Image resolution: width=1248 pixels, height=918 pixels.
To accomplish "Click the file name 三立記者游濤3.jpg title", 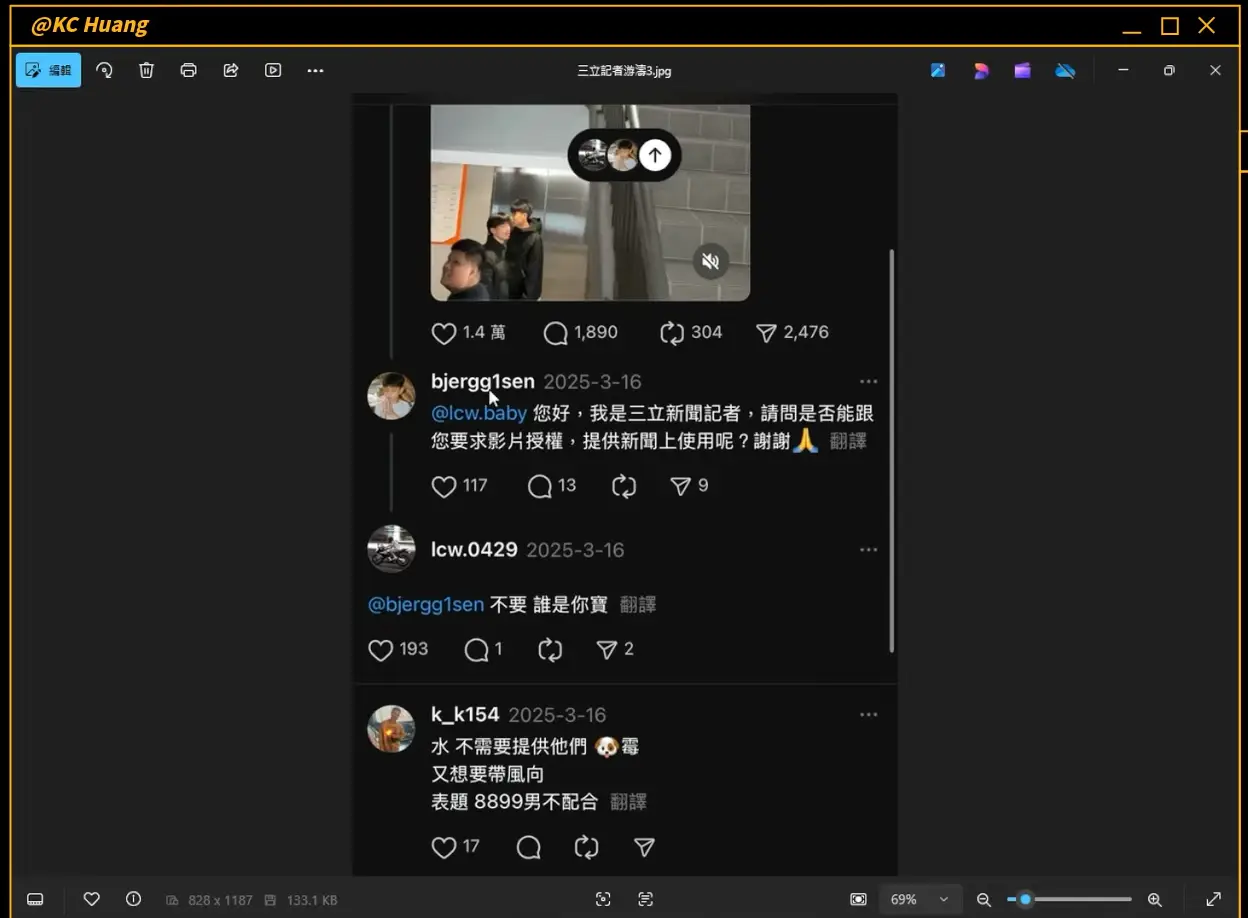I will coord(624,71).
